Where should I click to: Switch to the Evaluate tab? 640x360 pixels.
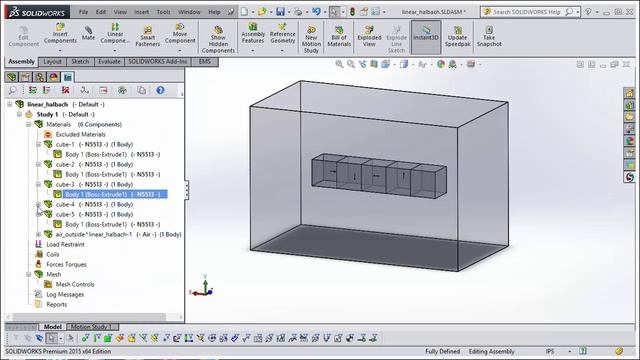pos(109,62)
